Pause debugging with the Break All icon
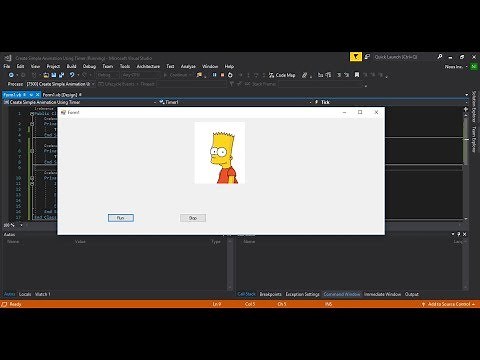The width and height of the screenshot is (480, 360). tap(214, 75)
